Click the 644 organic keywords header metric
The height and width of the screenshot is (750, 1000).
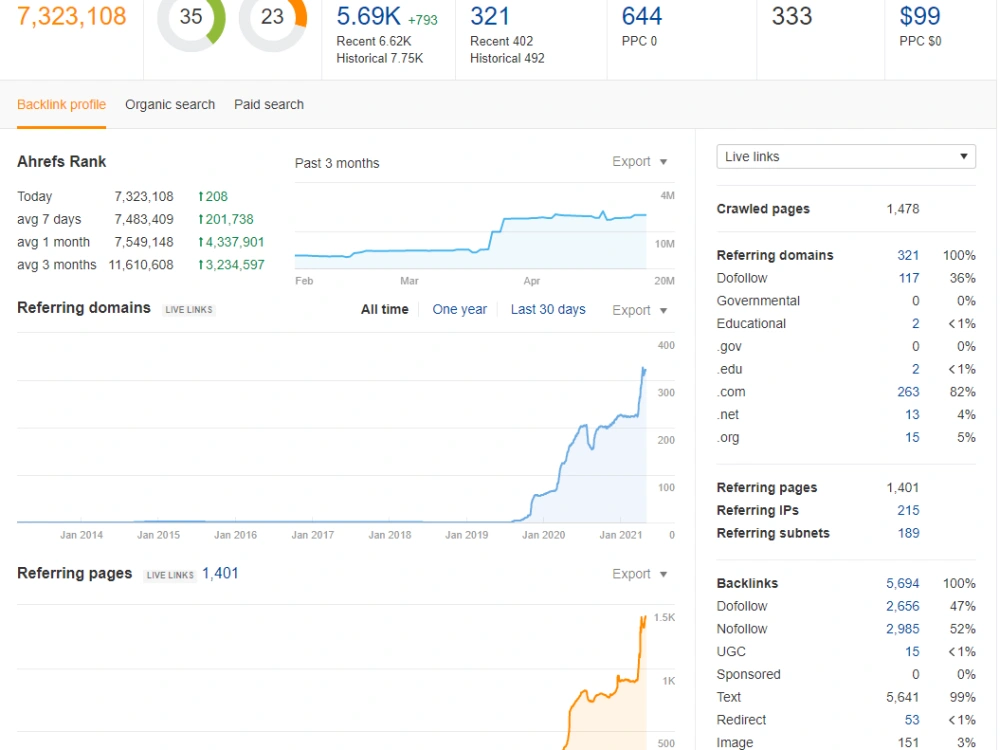point(642,17)
